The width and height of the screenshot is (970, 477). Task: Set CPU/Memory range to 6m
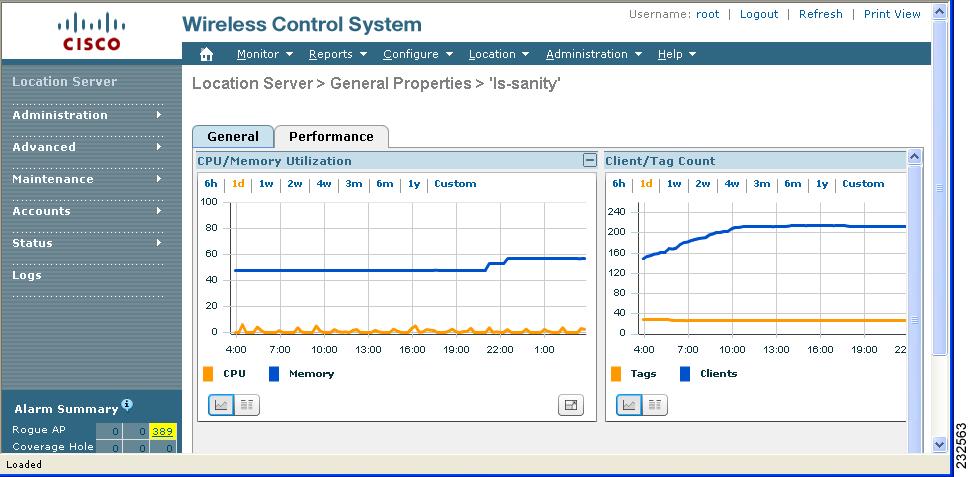click(x=385, y=184)
